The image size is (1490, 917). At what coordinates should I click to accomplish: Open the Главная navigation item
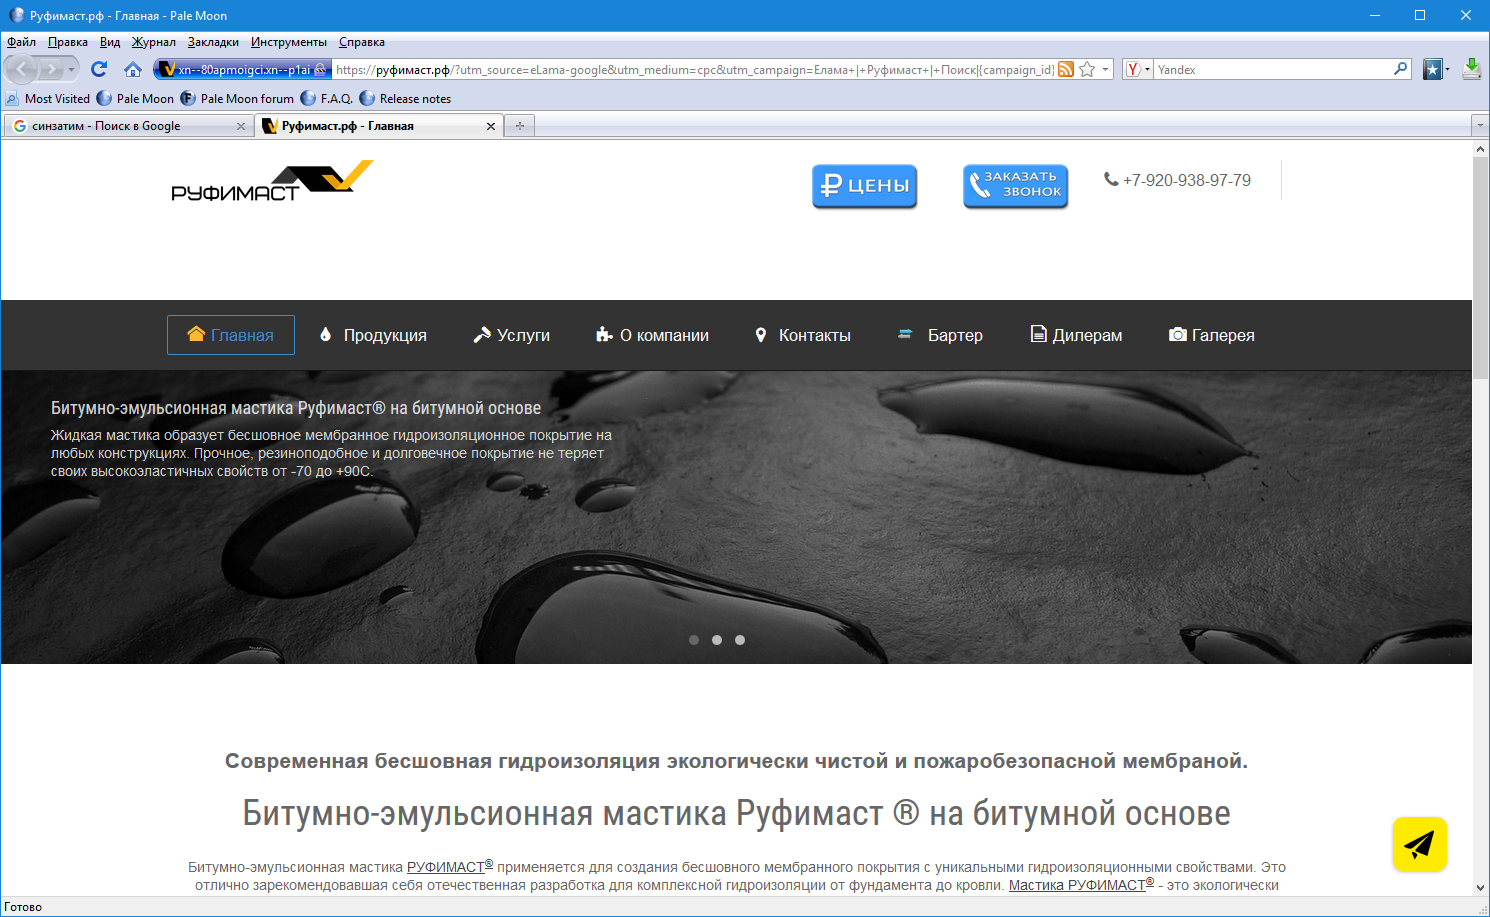[x=231, y=335]
